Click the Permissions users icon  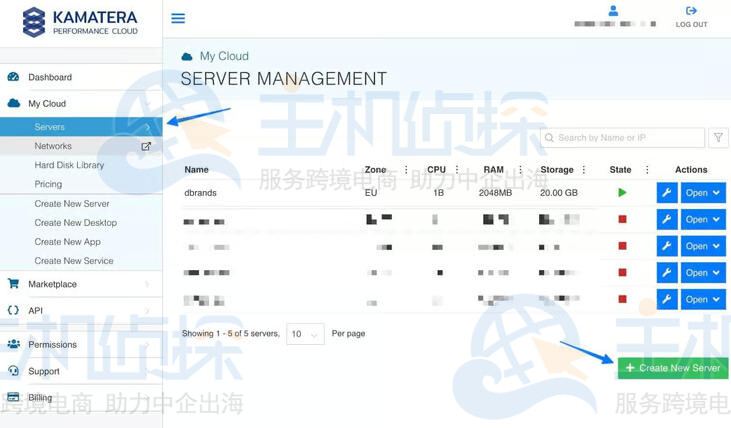(14, 344)
